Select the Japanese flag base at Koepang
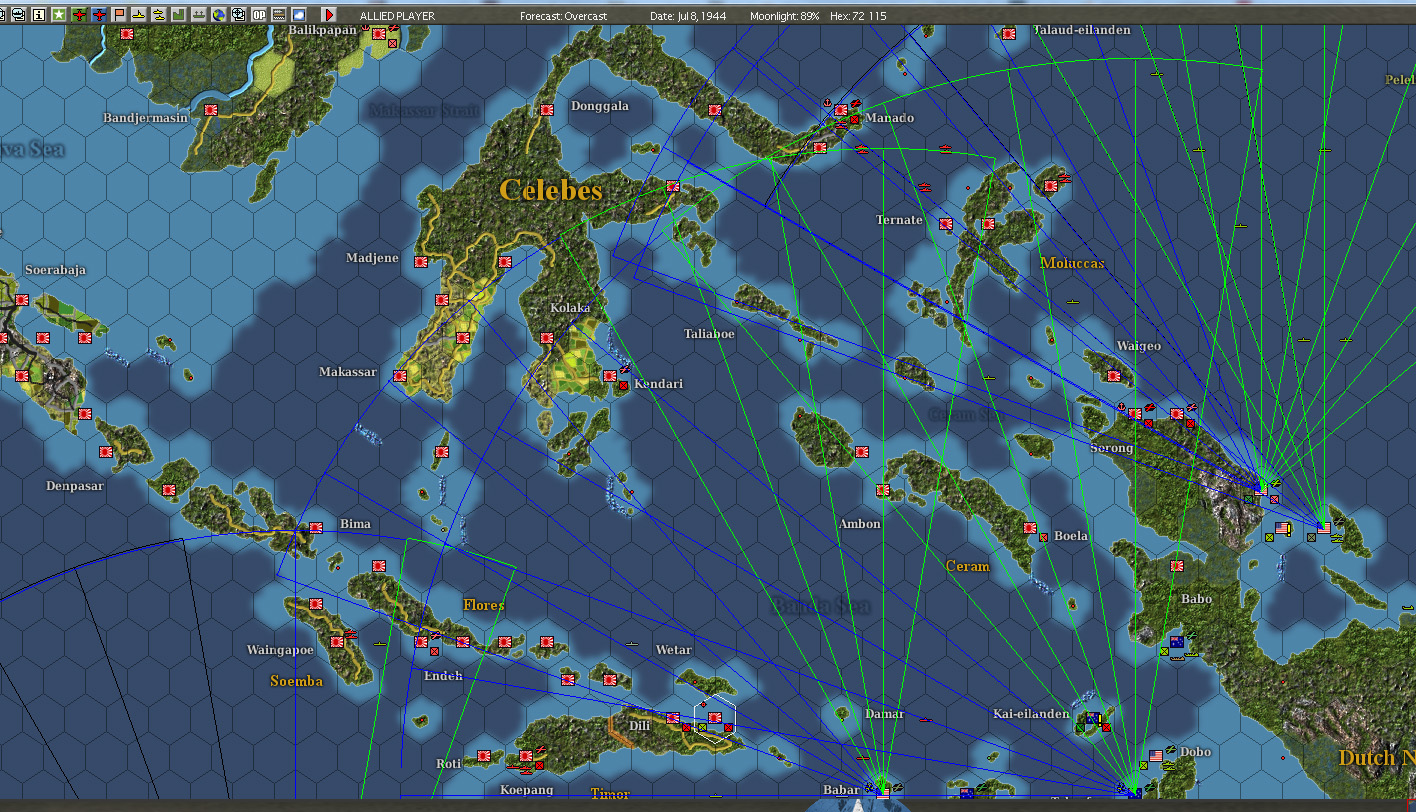Viewport: 1416px width, 812px height. 526,756
